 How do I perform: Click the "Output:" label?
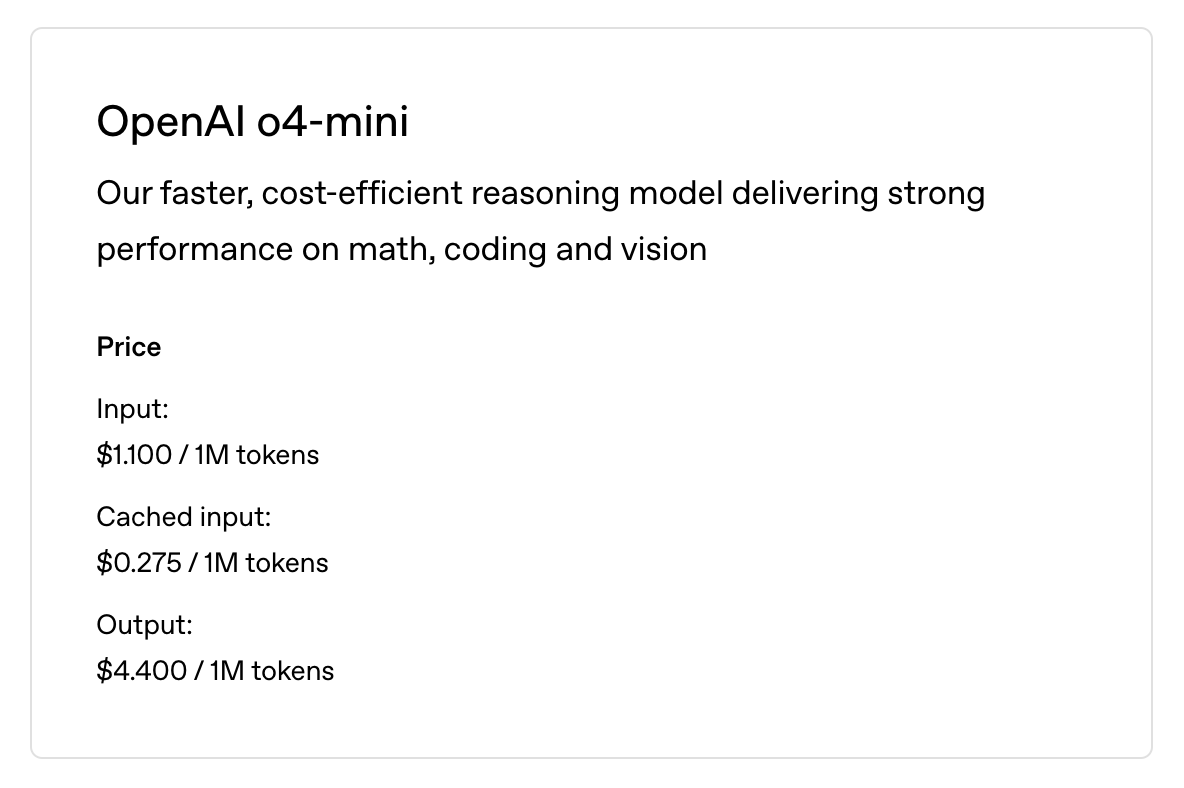pos(144,625)
